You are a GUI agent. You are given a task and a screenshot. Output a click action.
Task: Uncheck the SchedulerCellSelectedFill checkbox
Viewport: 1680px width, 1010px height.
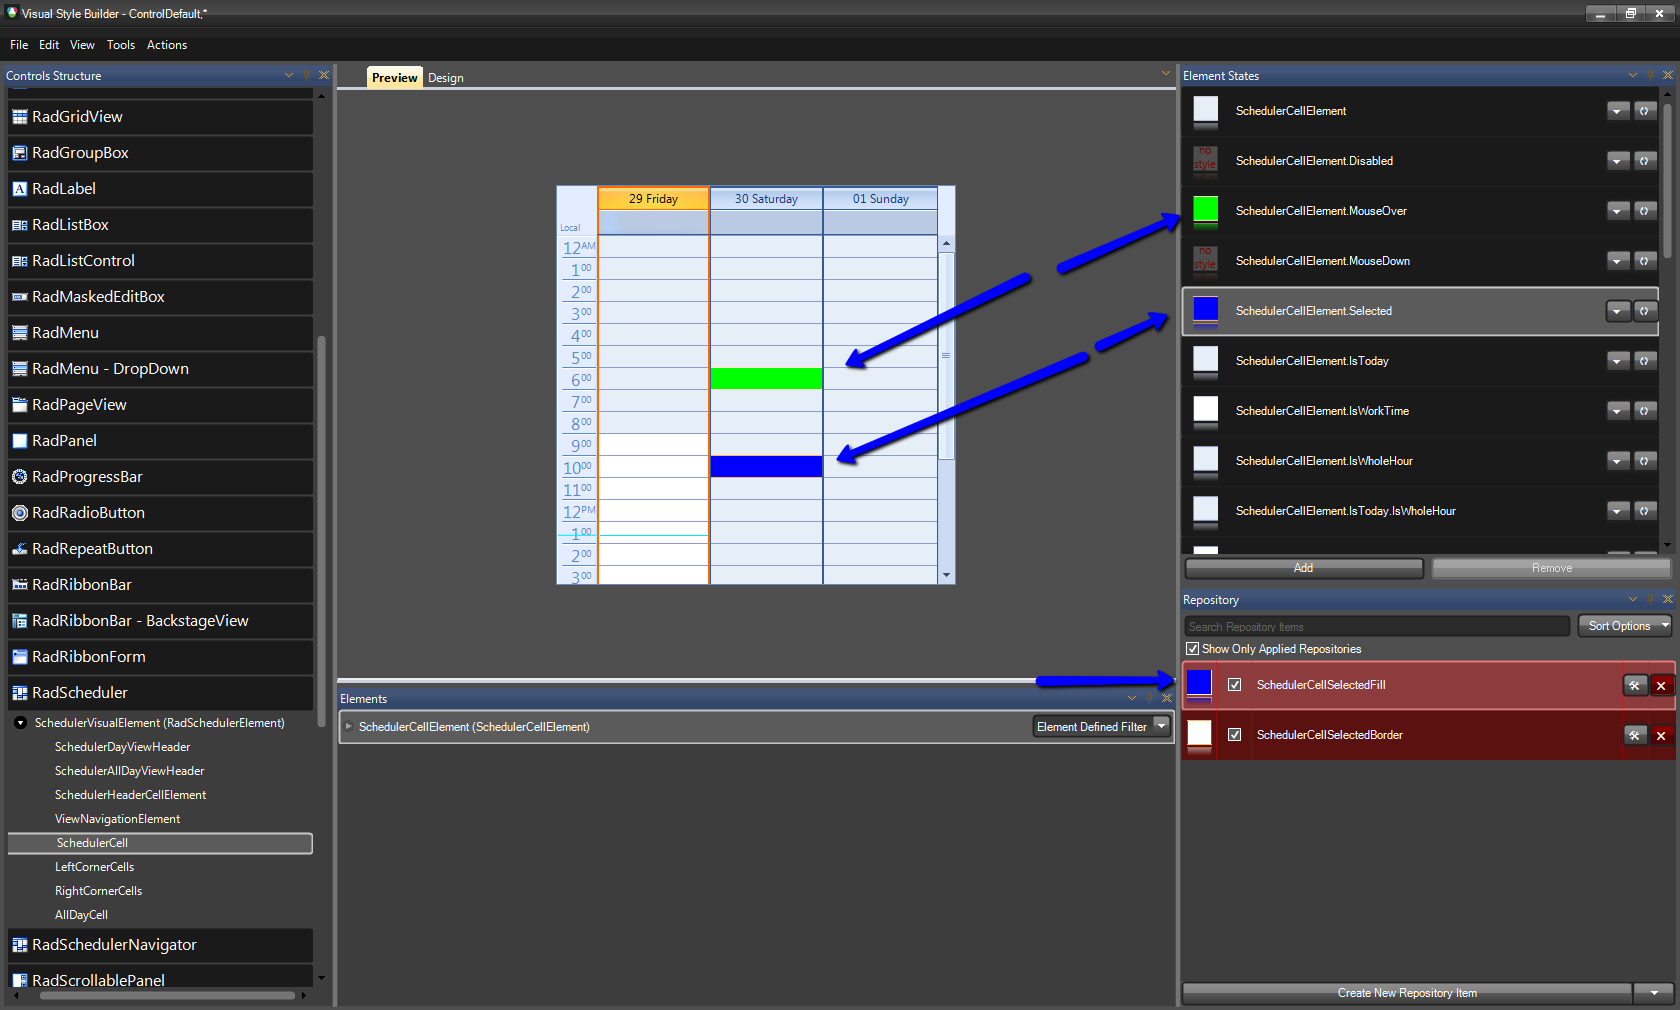click(1235, 685)
